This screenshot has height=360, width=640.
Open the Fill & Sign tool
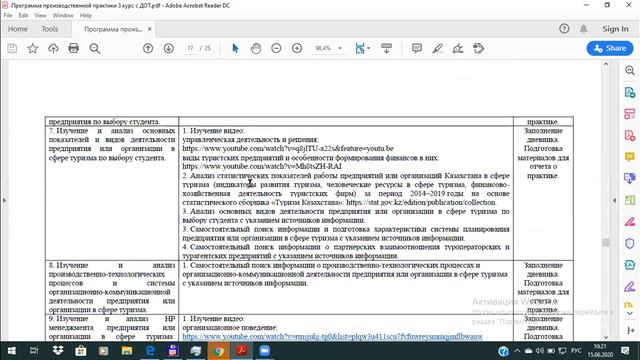458,49
